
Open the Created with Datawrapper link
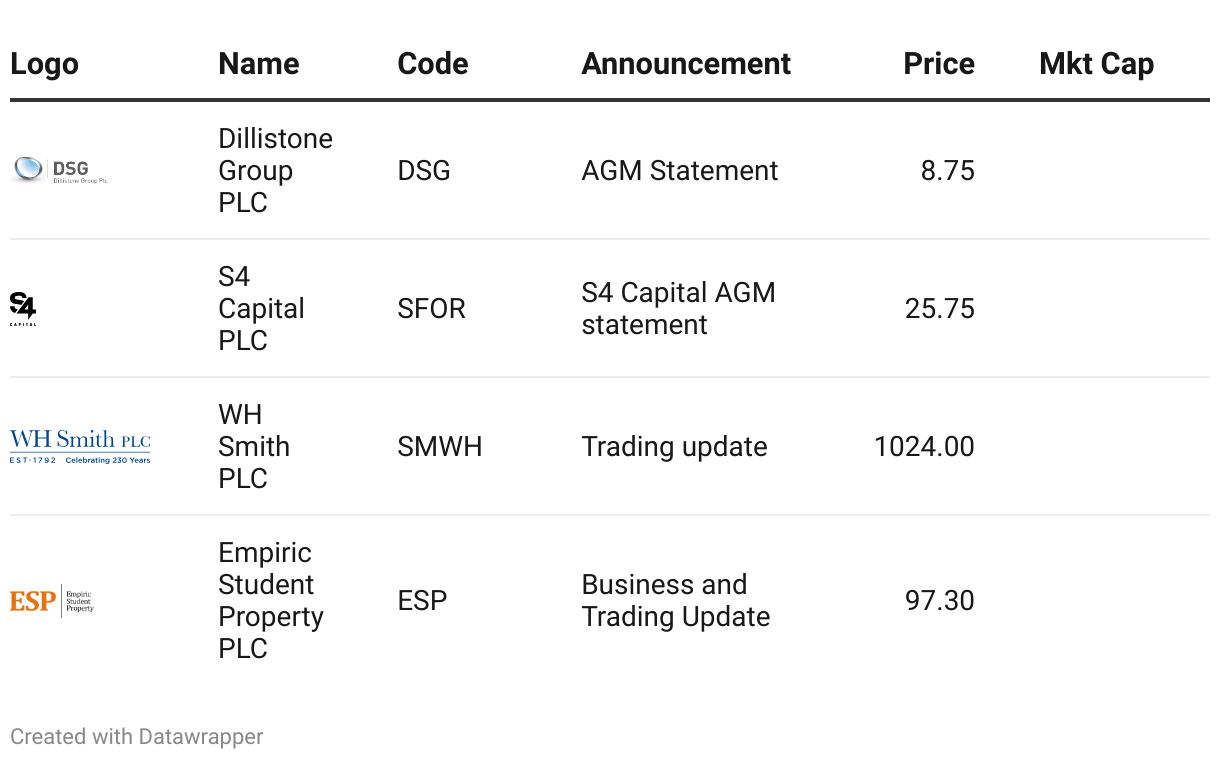click(137, 737)
